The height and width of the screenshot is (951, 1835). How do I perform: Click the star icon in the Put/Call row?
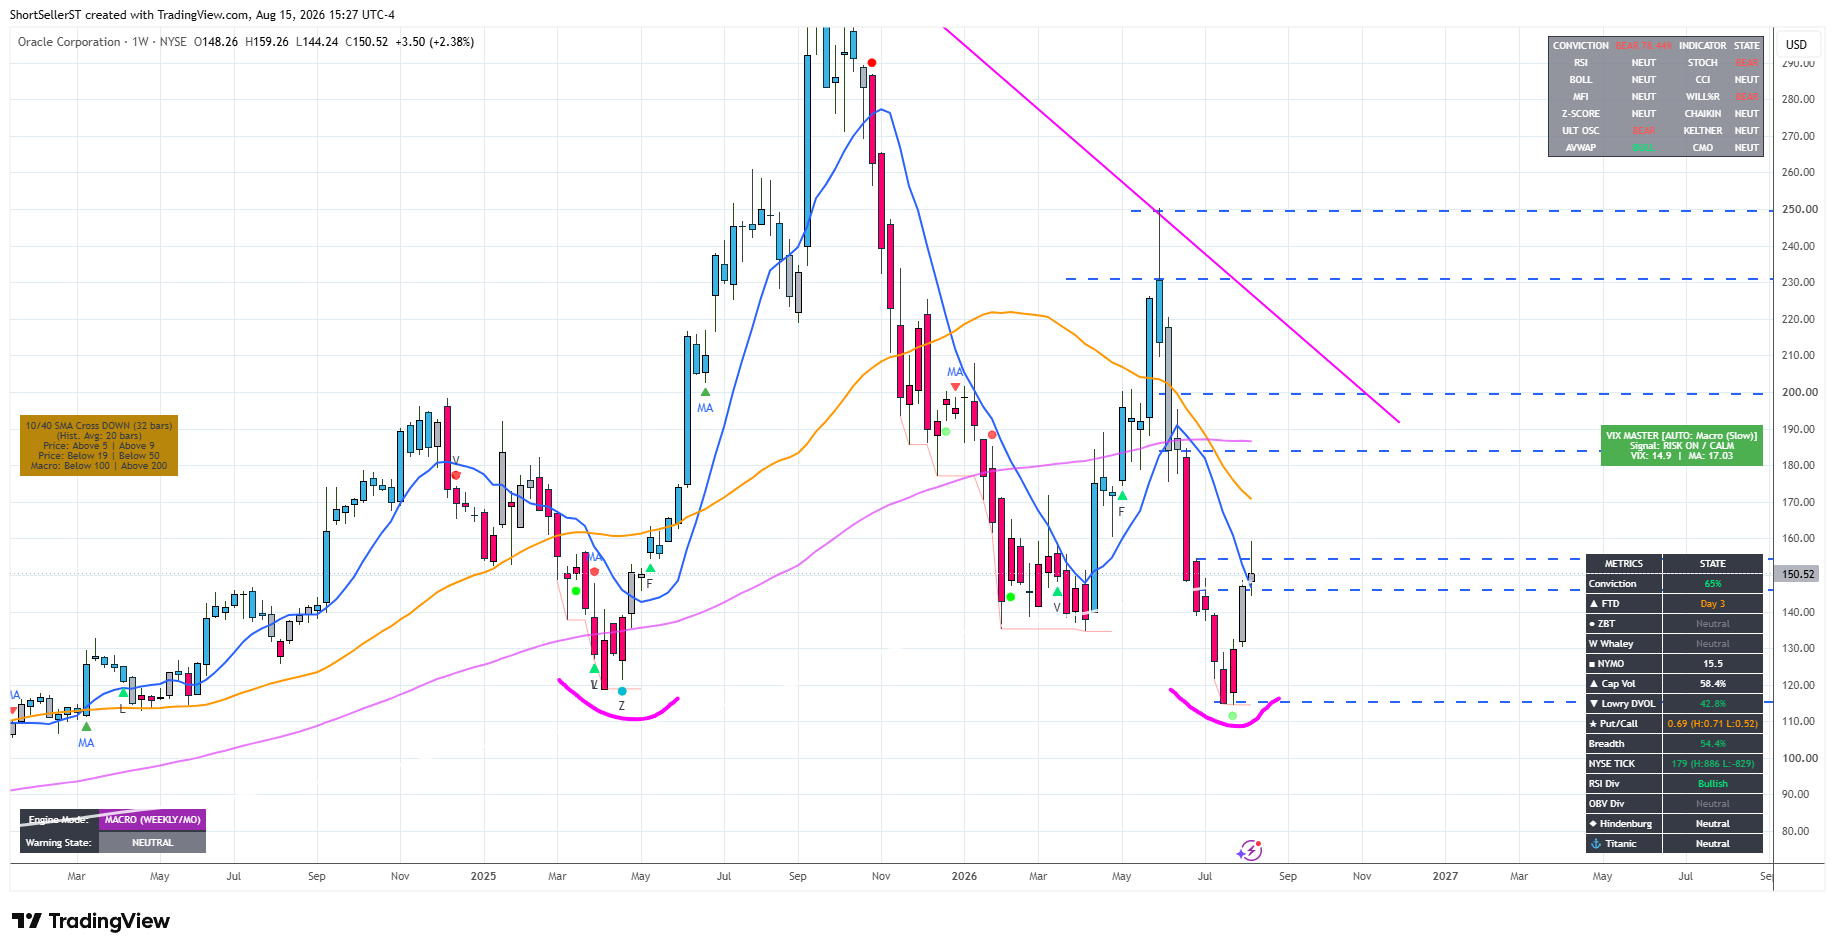(x=1594, y=724)
